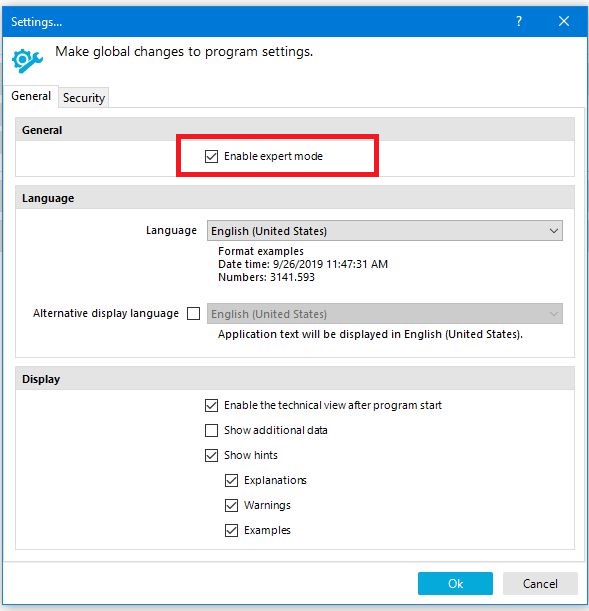Toggle the Show hints checkbox
589x611 pixels.
(211, 455)
